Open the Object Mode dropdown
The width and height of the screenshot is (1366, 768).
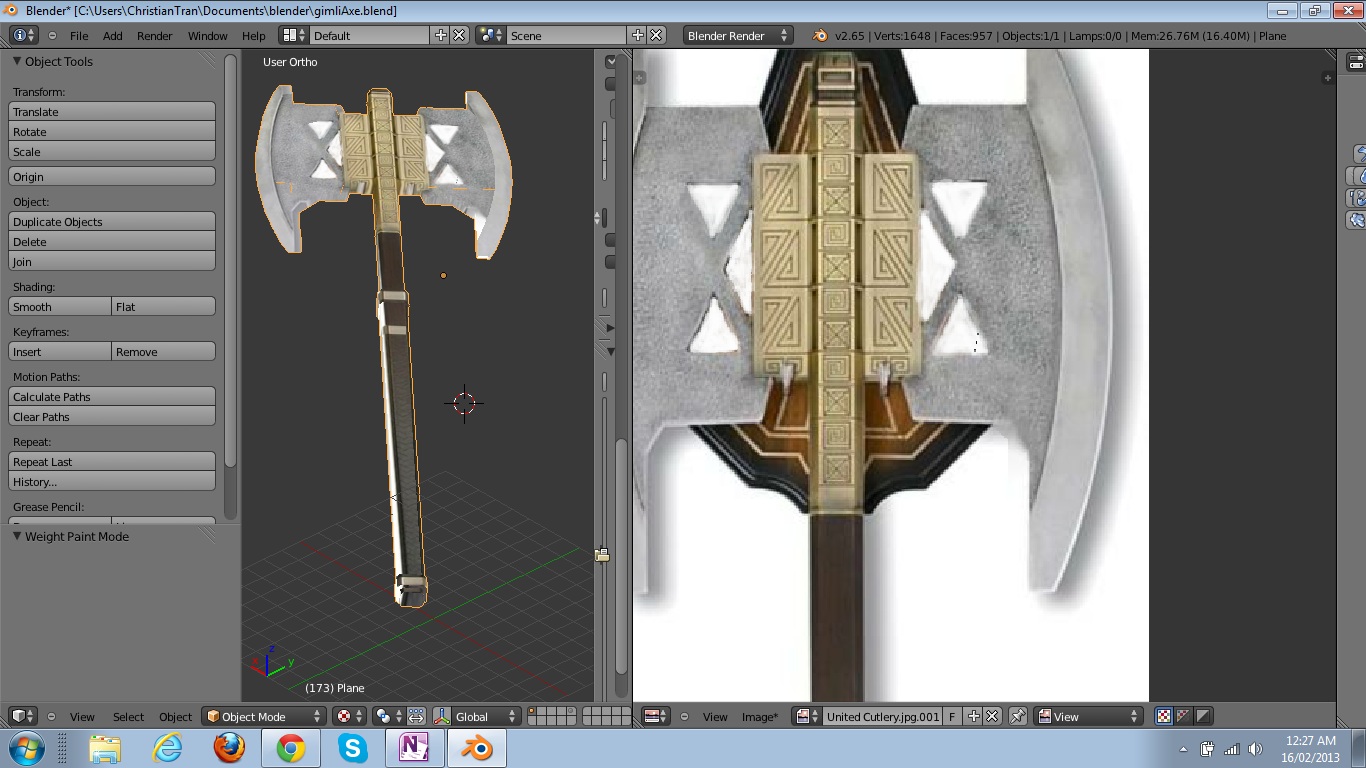(x=264, y=716)
